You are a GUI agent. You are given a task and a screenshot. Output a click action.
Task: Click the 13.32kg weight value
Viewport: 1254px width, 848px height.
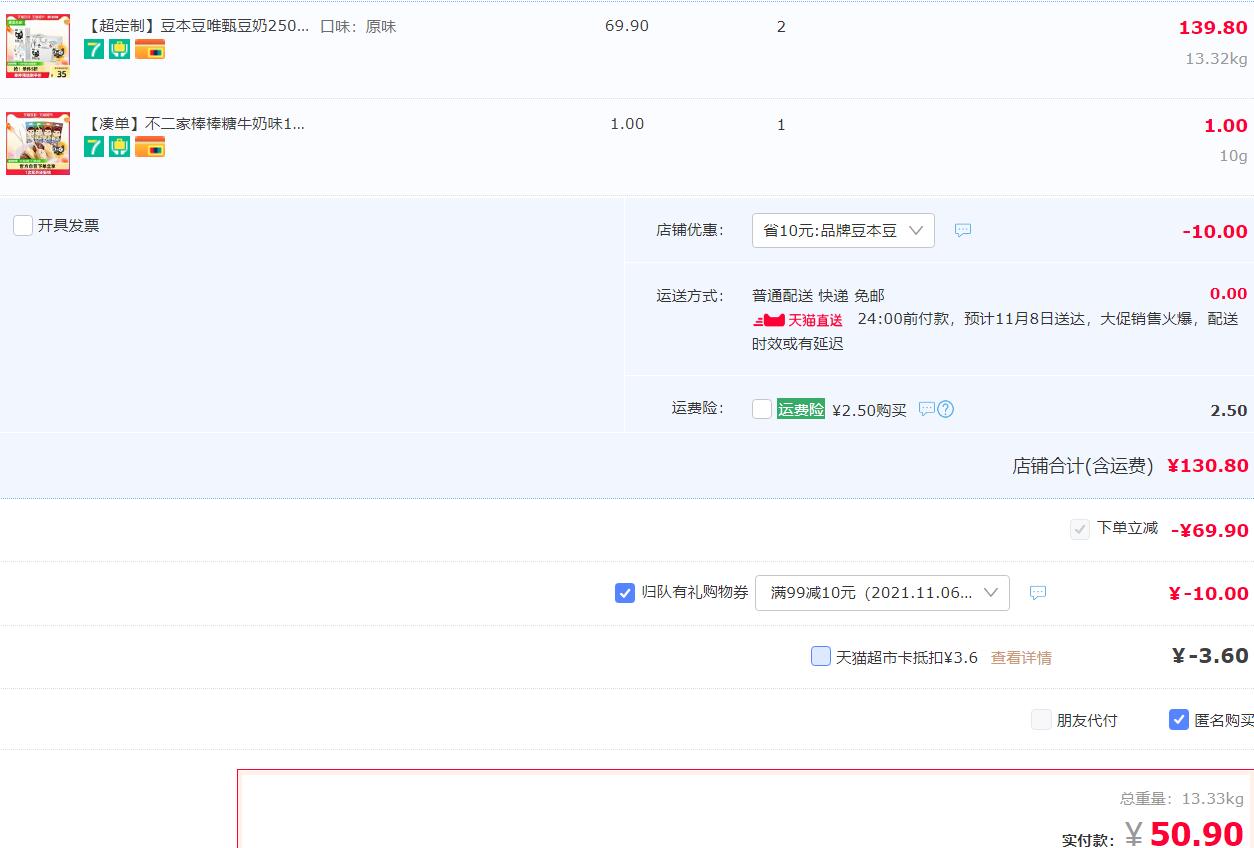(x=1216, y=58)
